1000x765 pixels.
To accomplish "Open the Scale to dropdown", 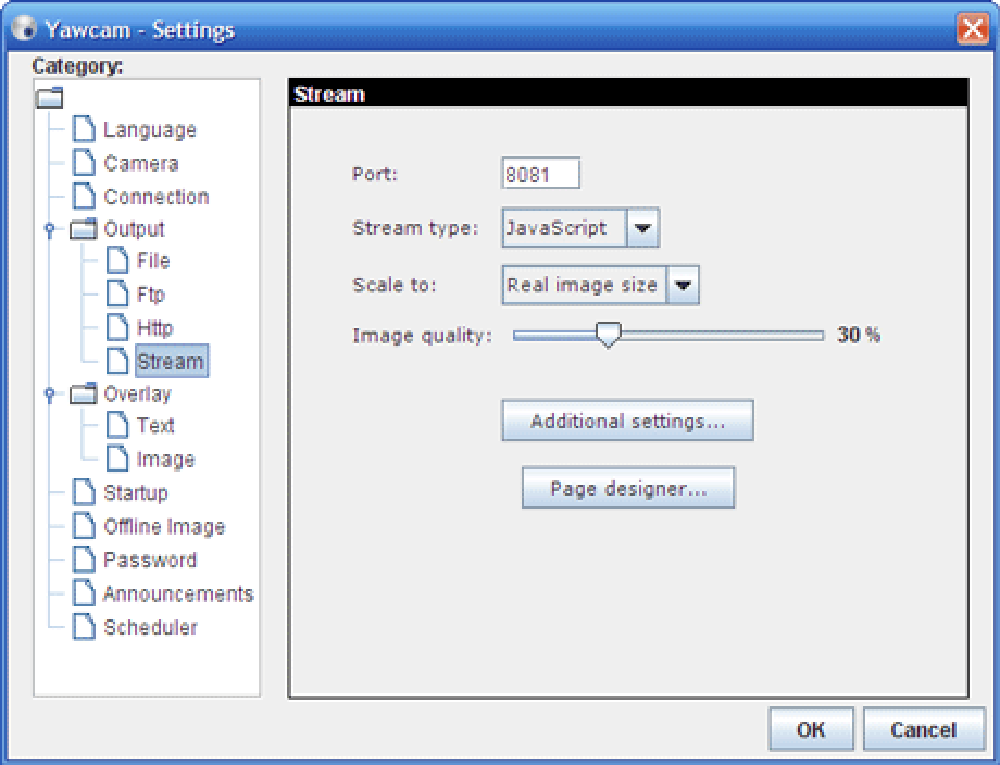I will point(683,285).
